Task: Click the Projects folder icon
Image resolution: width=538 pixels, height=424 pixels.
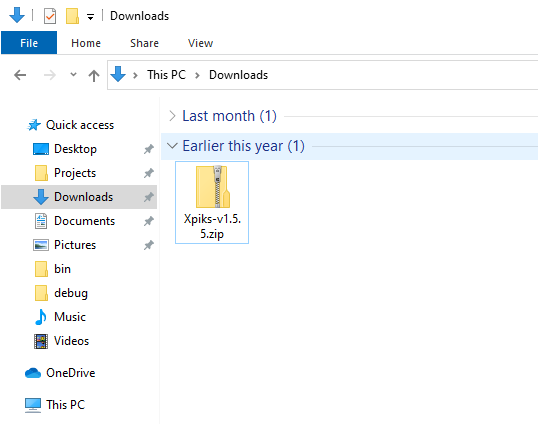Action: [x=41, y=173]
